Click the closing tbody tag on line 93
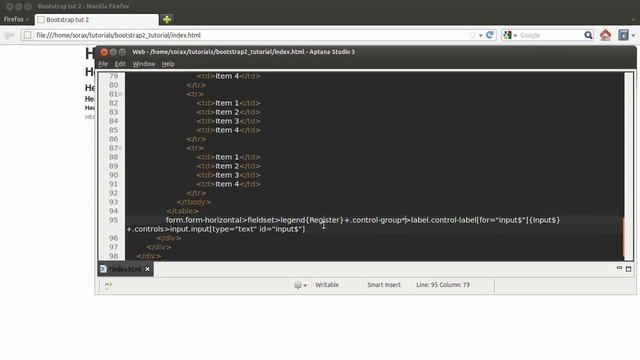Viewport: 640px width, 360px height. 194,202
